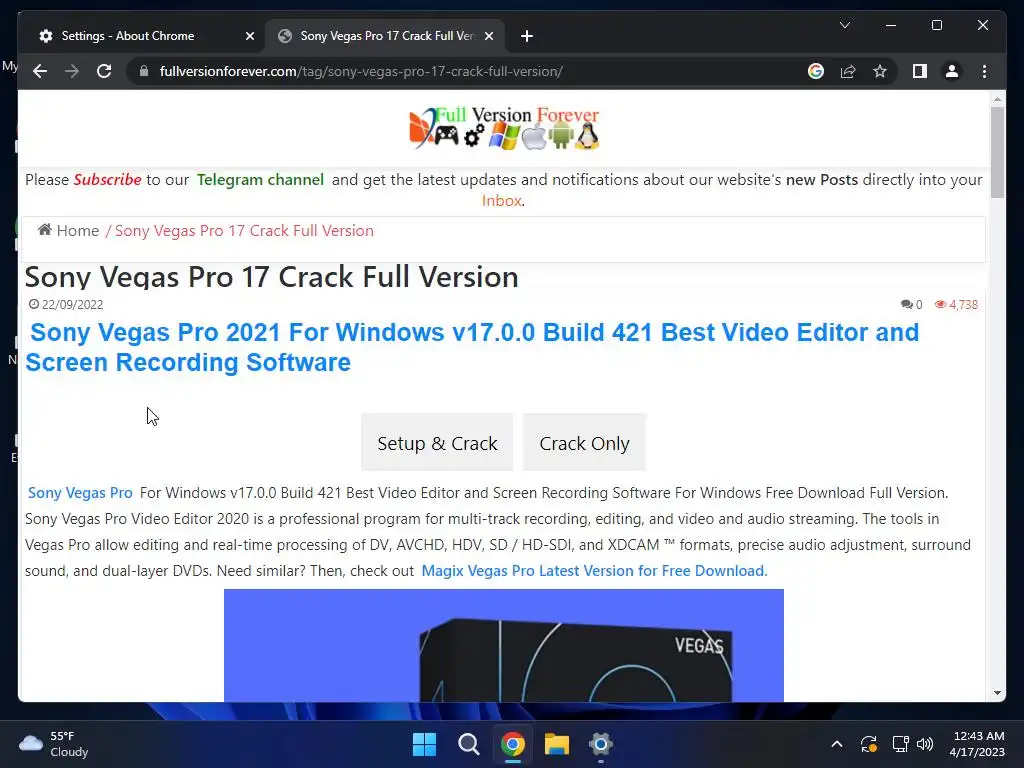The height and width of the screenshot is (768, 1024).
Task: Click Sony Vegas Pro 17 breadcrumb text
Action: pyautogui.click(x=244, y=231)
